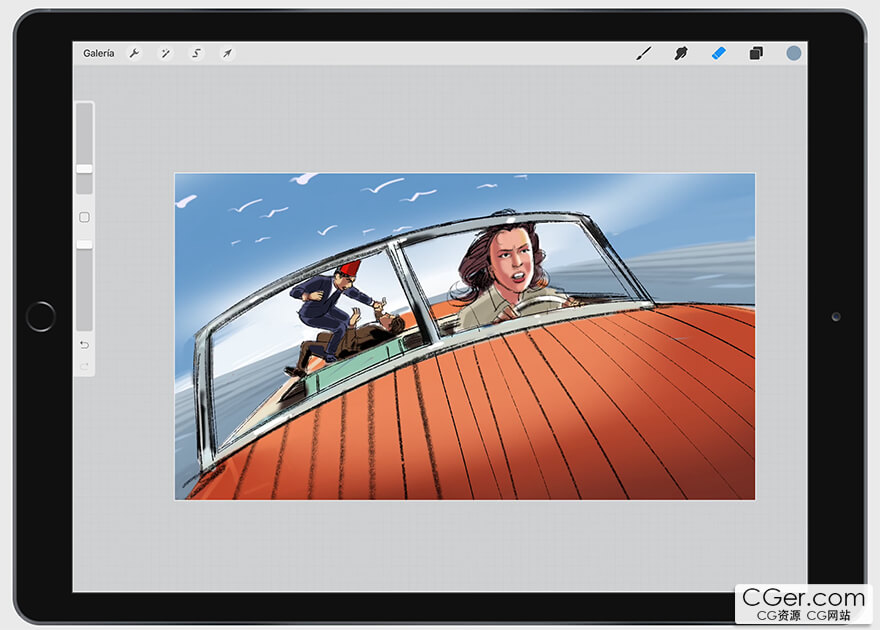
Task: Open the Actions wrench menu
Action: point(134,53)
